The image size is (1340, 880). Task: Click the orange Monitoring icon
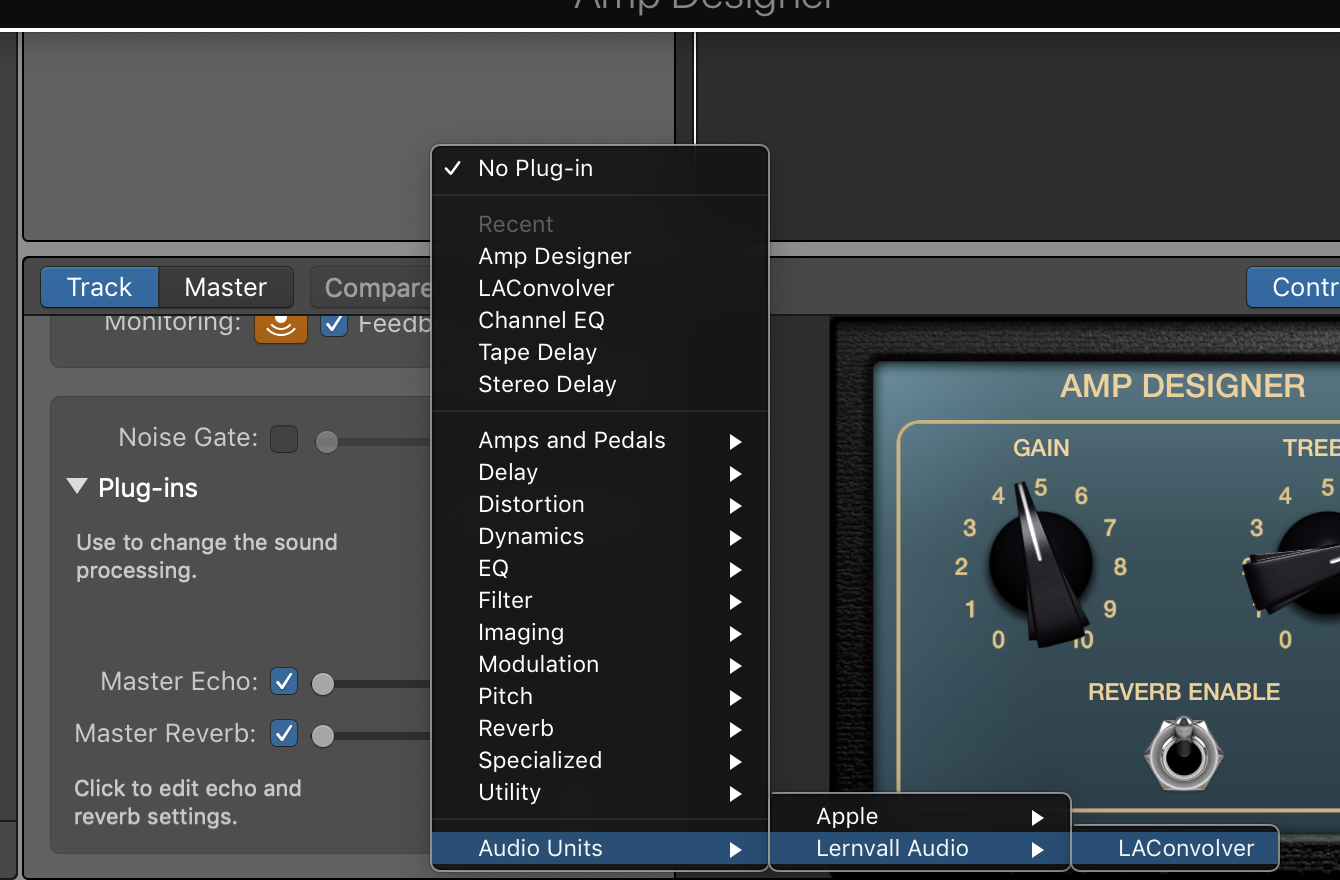click(x=280, y=325)
